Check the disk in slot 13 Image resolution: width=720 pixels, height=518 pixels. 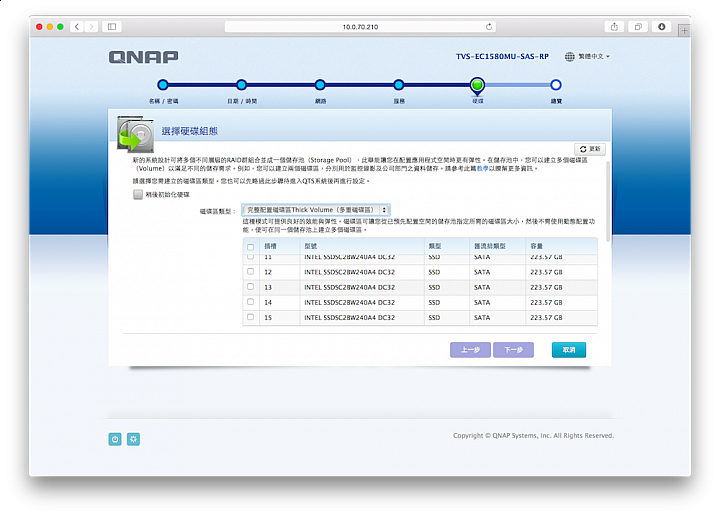point(250,287)
